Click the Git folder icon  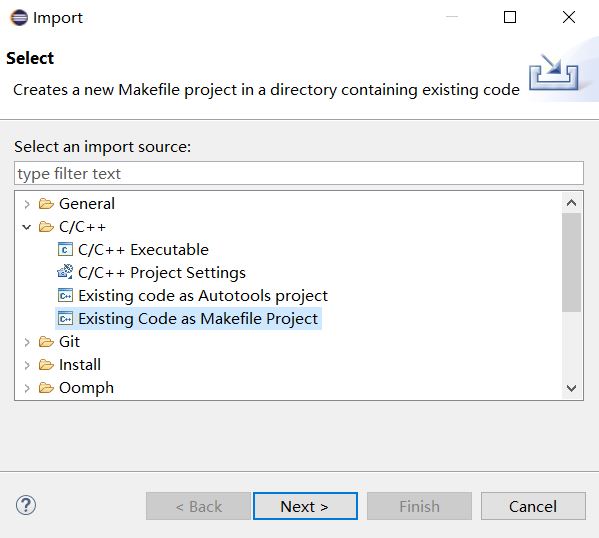pos(46,342)
